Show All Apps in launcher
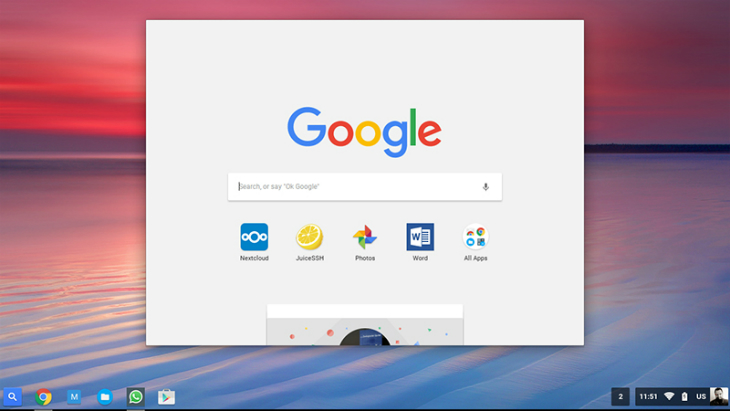The image size is (730, 411). click(475, 237)
